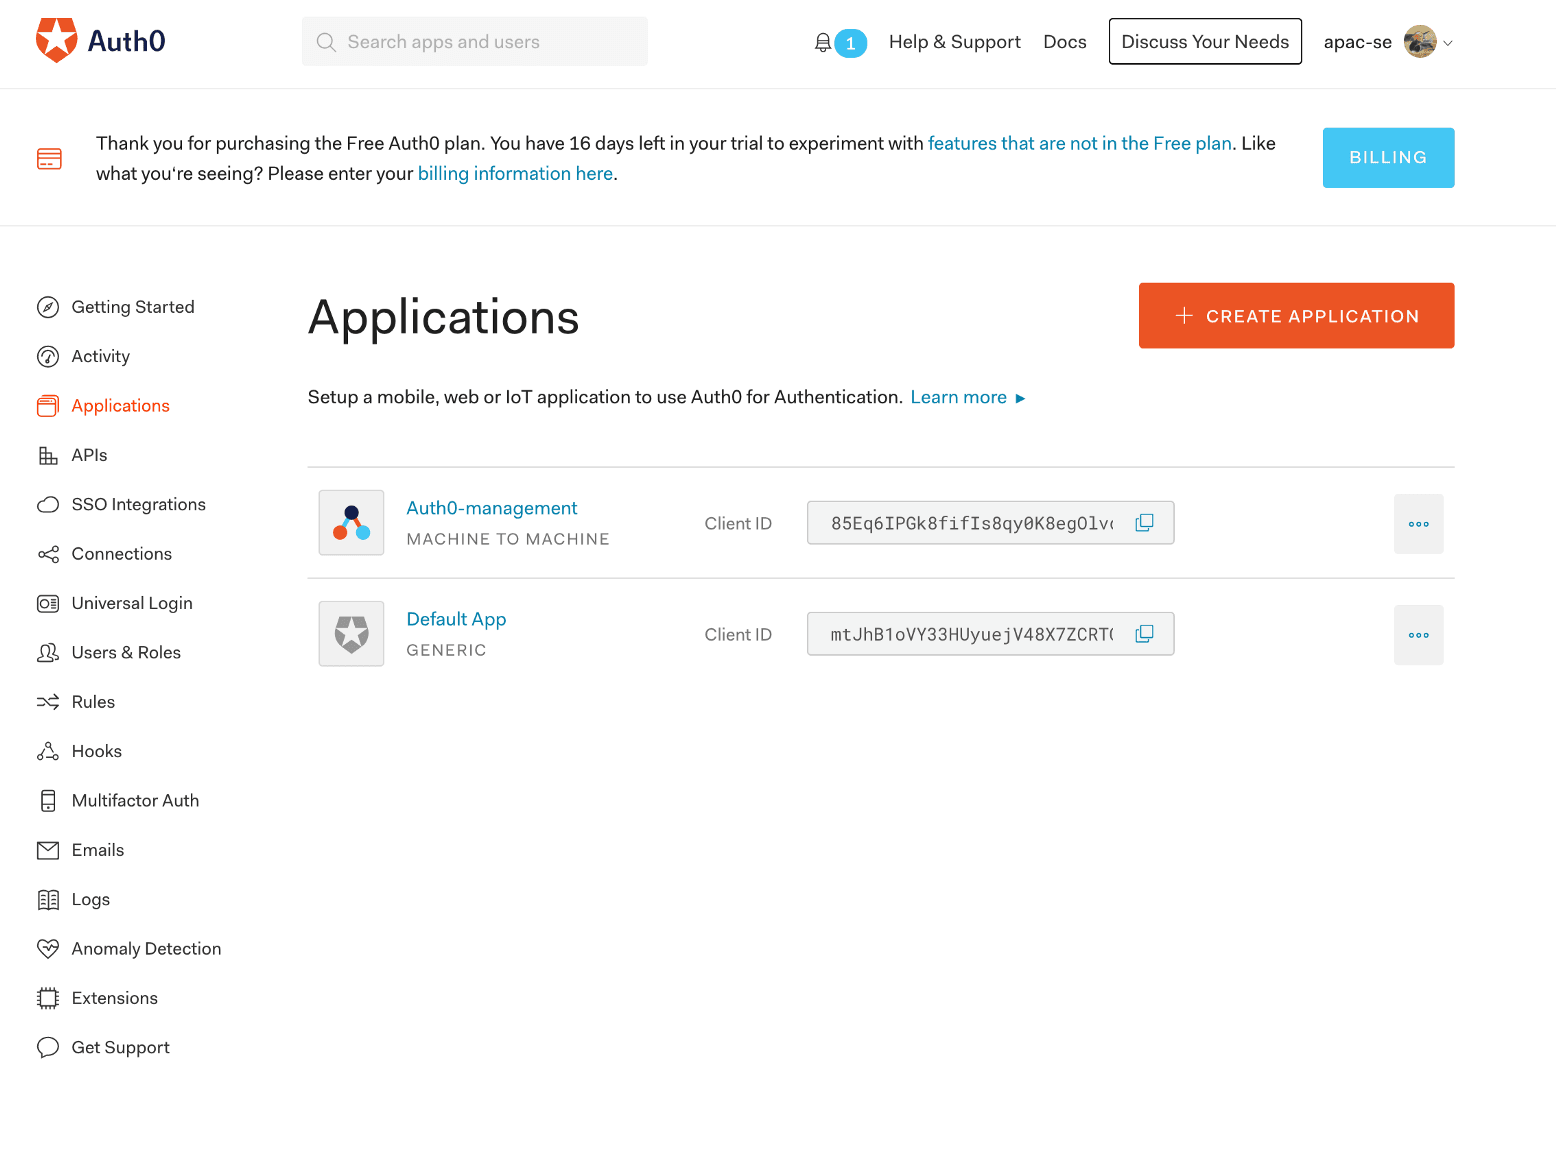Open the billing information here link
The height and width of the screenshot is (1156, 1556).
(515, 174)
